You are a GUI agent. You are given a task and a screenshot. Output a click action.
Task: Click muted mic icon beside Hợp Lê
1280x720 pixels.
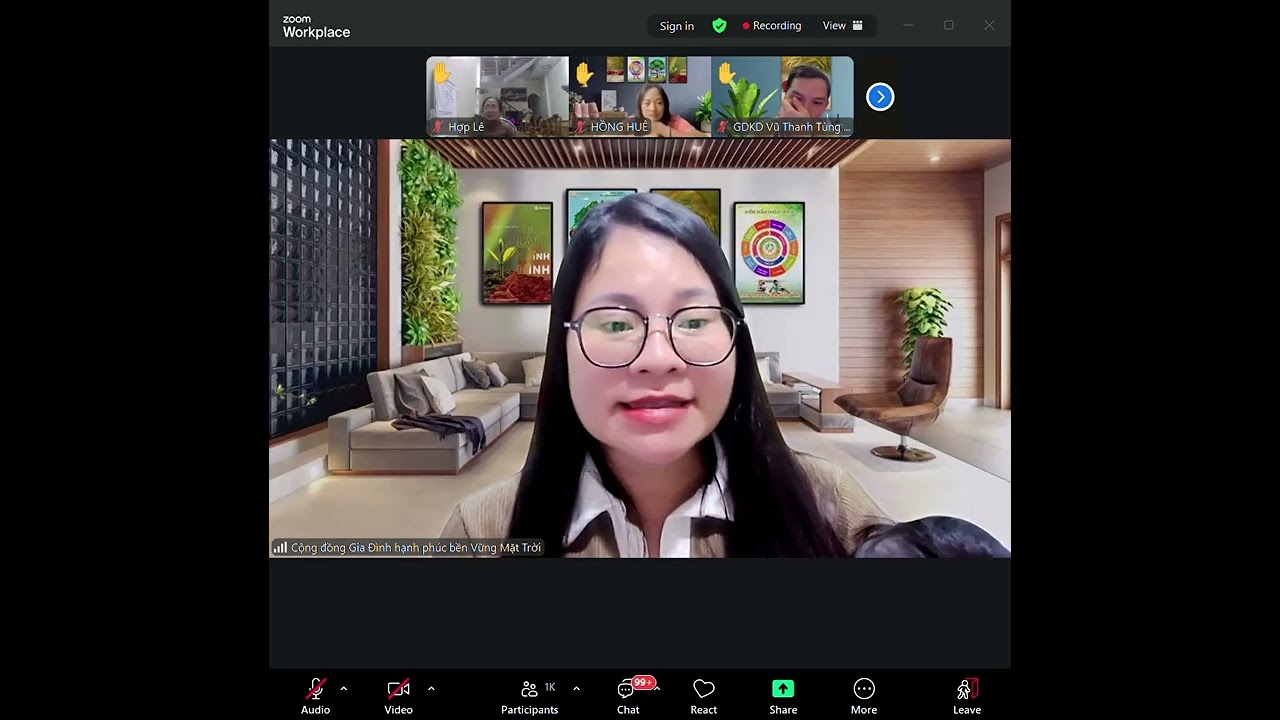[x=438, y=127]
